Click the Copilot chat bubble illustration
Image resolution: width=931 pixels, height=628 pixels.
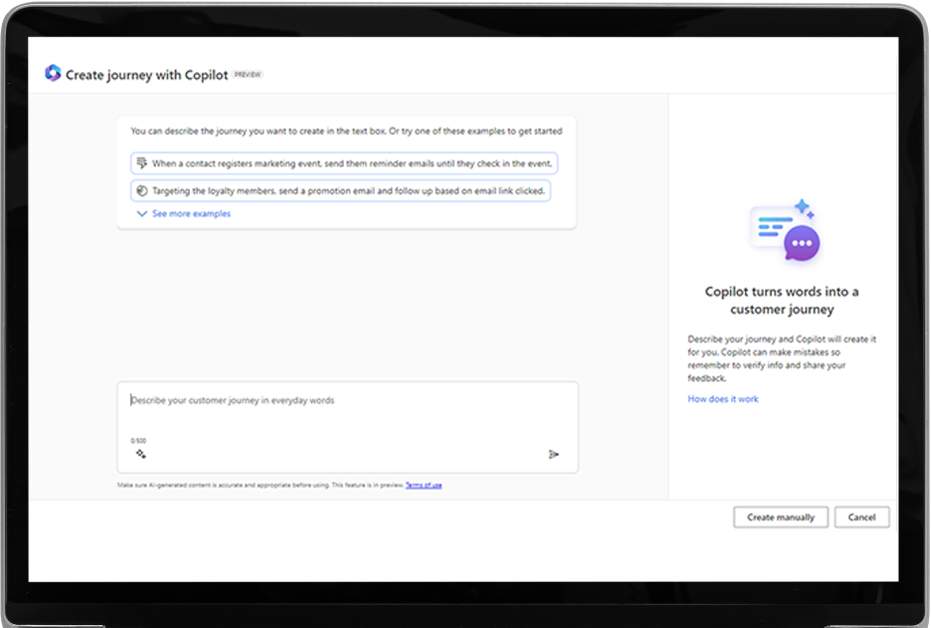pyautogui.click(x=784, y=231)
